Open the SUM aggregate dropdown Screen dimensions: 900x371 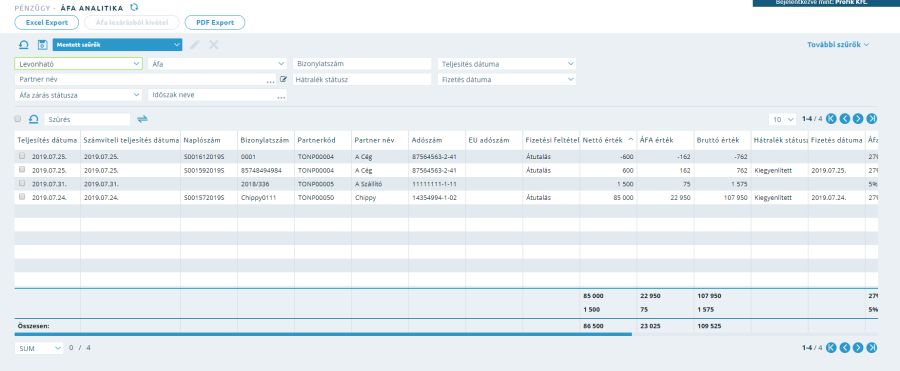click(39, 348)
